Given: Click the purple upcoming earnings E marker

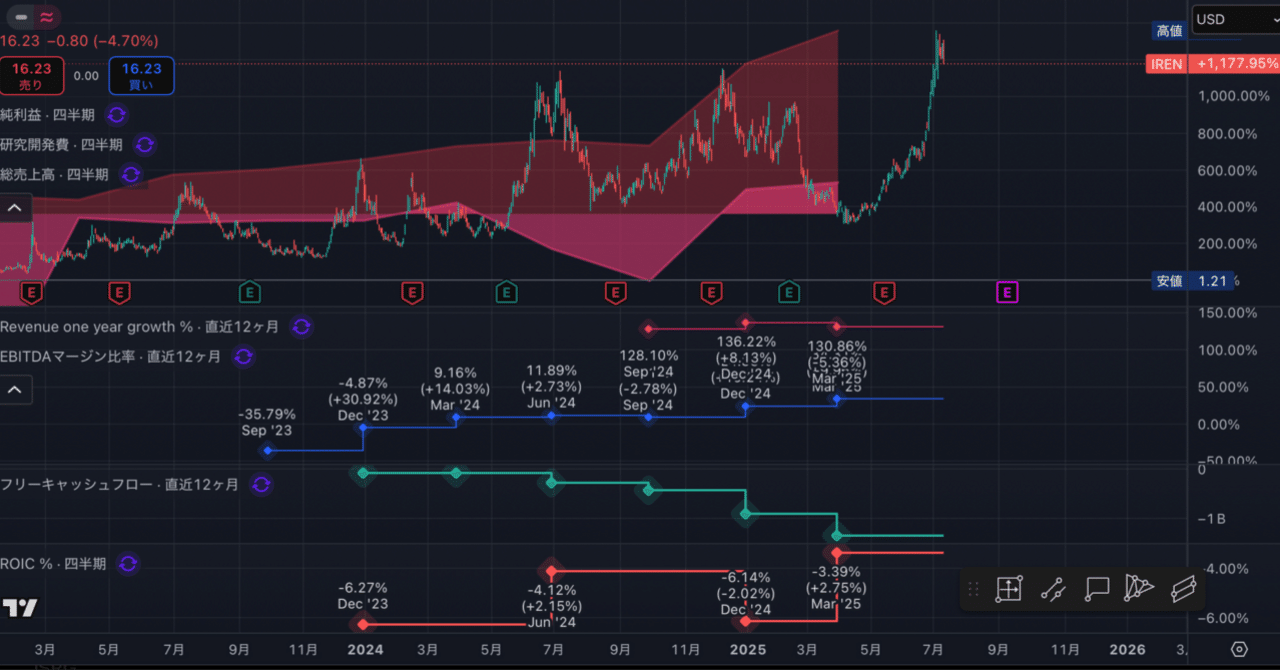Looking at the screenshot, I should [1007, 292].
